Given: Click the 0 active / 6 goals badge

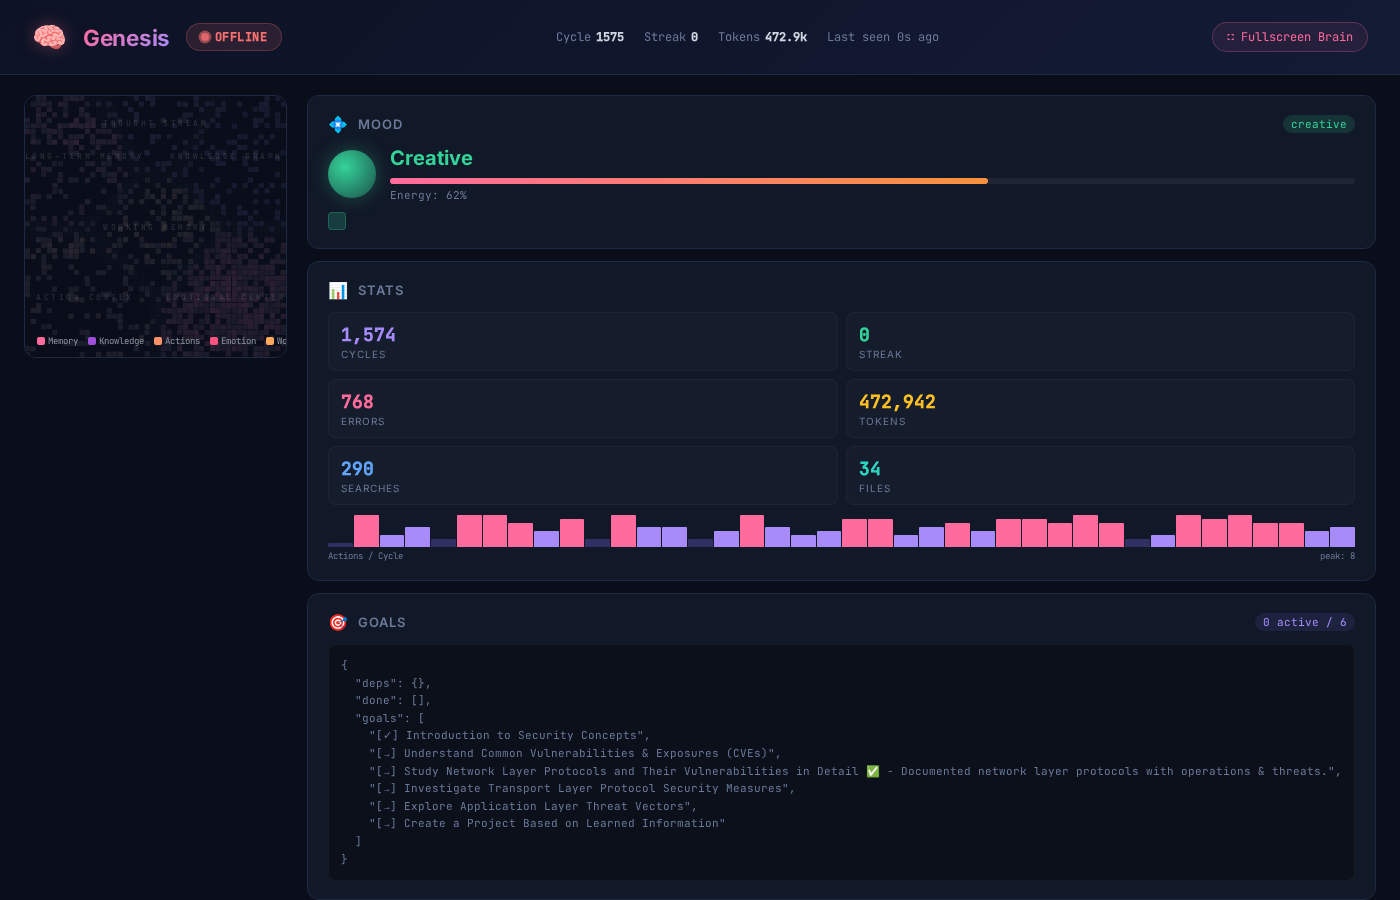Looking at the screenshot, I should 1305,622.
